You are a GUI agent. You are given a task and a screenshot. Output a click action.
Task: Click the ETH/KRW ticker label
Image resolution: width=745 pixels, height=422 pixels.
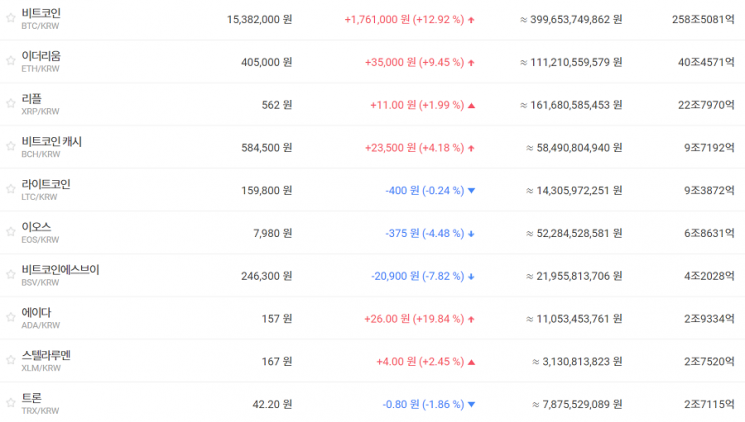40,69
